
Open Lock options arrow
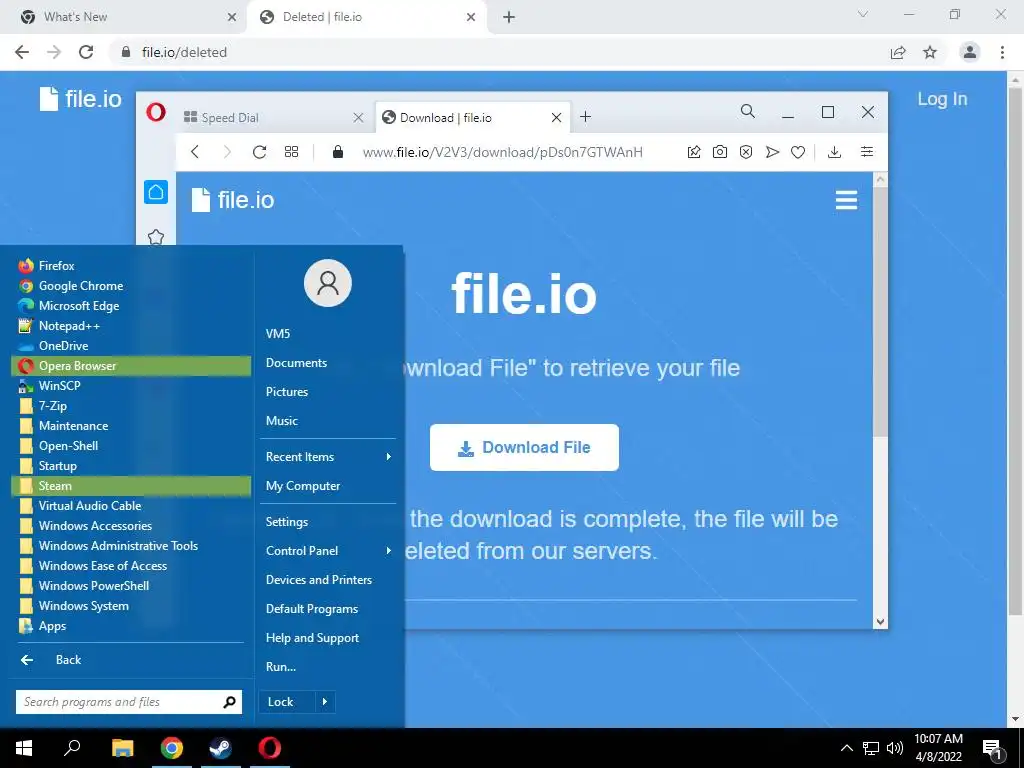(x=325, y=702)
